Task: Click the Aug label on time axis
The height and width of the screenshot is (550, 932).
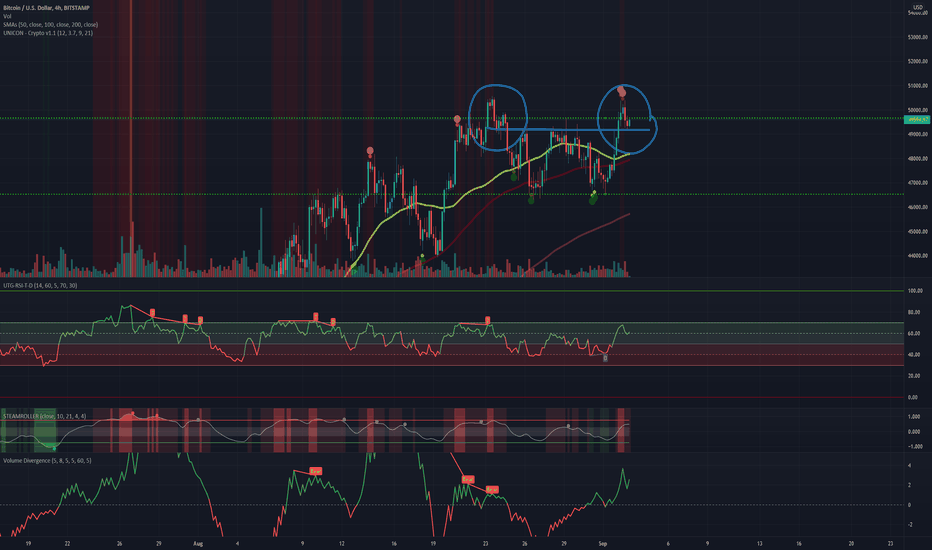Action: tap(198, 543)
